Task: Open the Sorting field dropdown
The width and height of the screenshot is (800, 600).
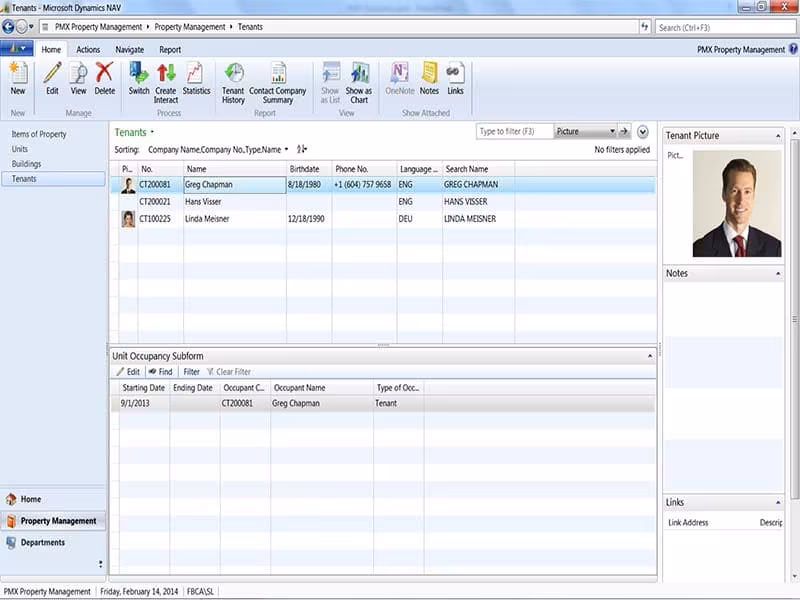Action: point(286,149)
